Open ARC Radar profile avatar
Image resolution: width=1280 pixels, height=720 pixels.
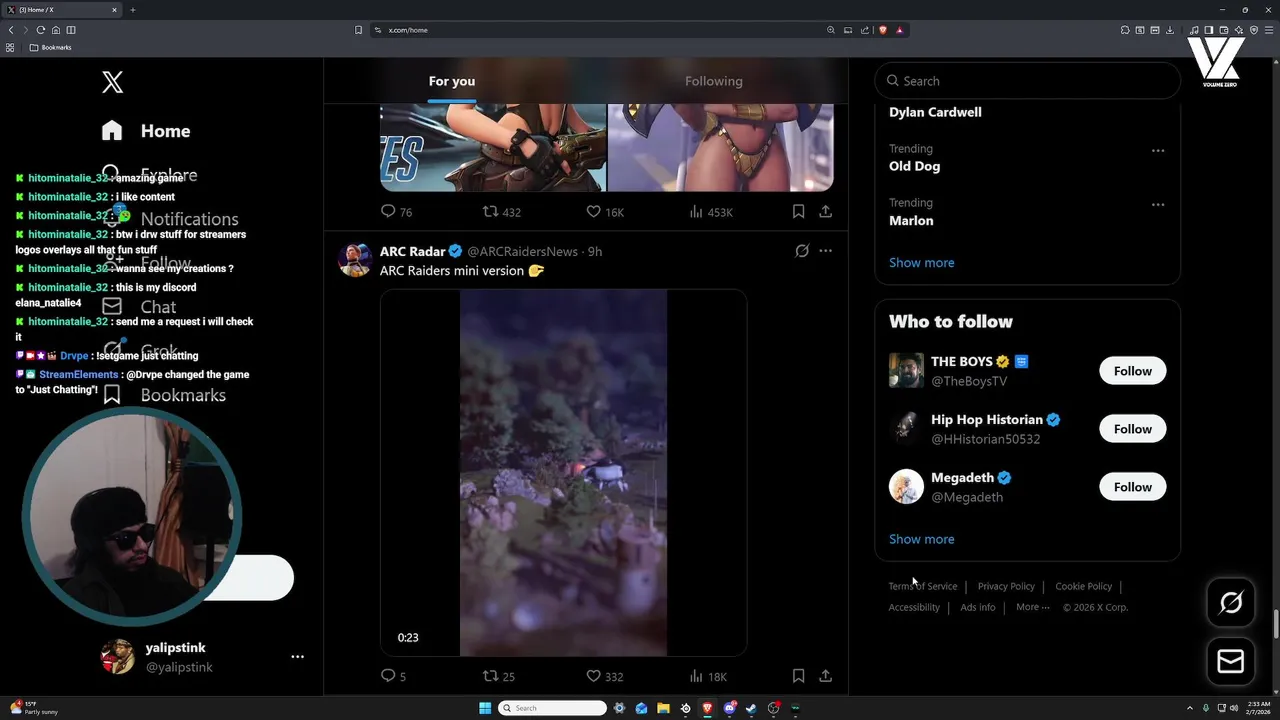coord(355,259)
